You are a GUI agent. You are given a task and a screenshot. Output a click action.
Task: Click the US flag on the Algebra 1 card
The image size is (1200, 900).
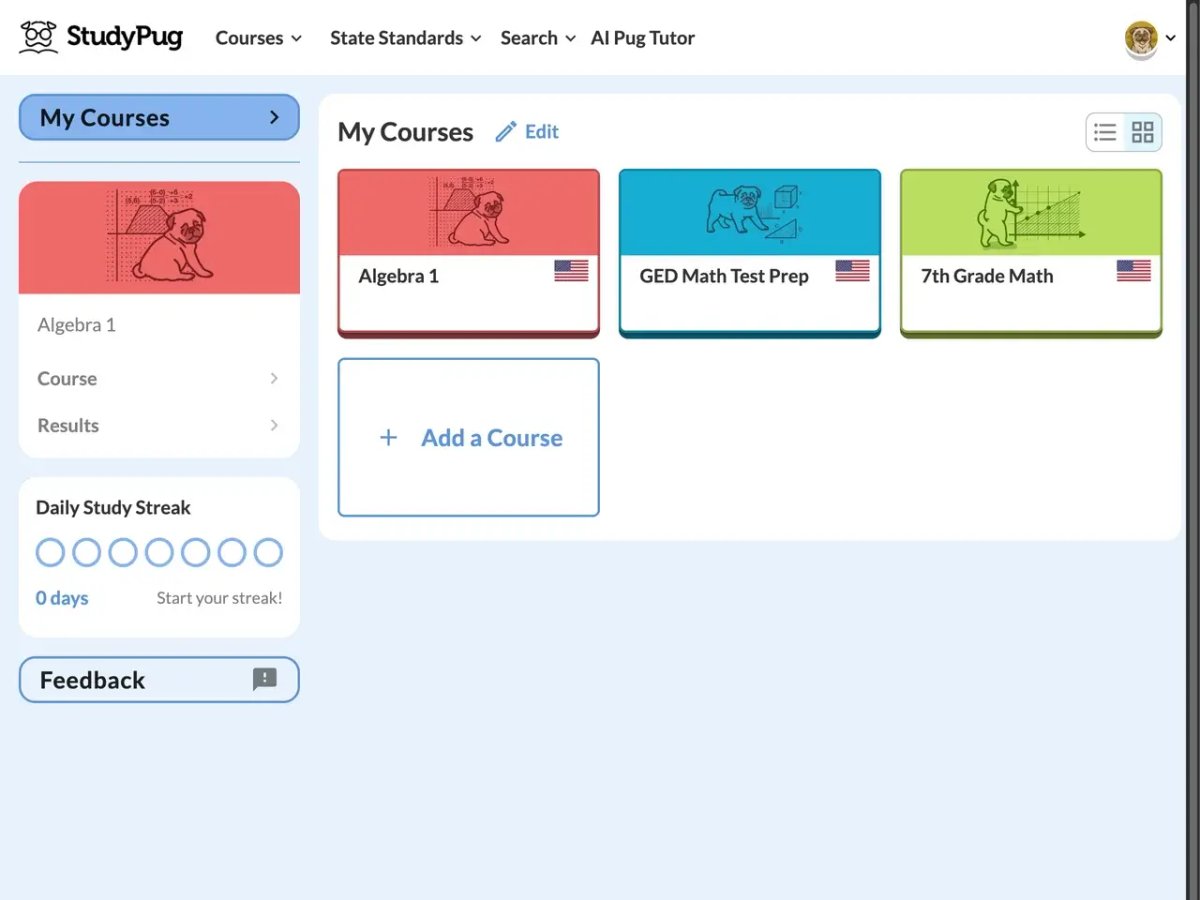click(x=570, y=268)
